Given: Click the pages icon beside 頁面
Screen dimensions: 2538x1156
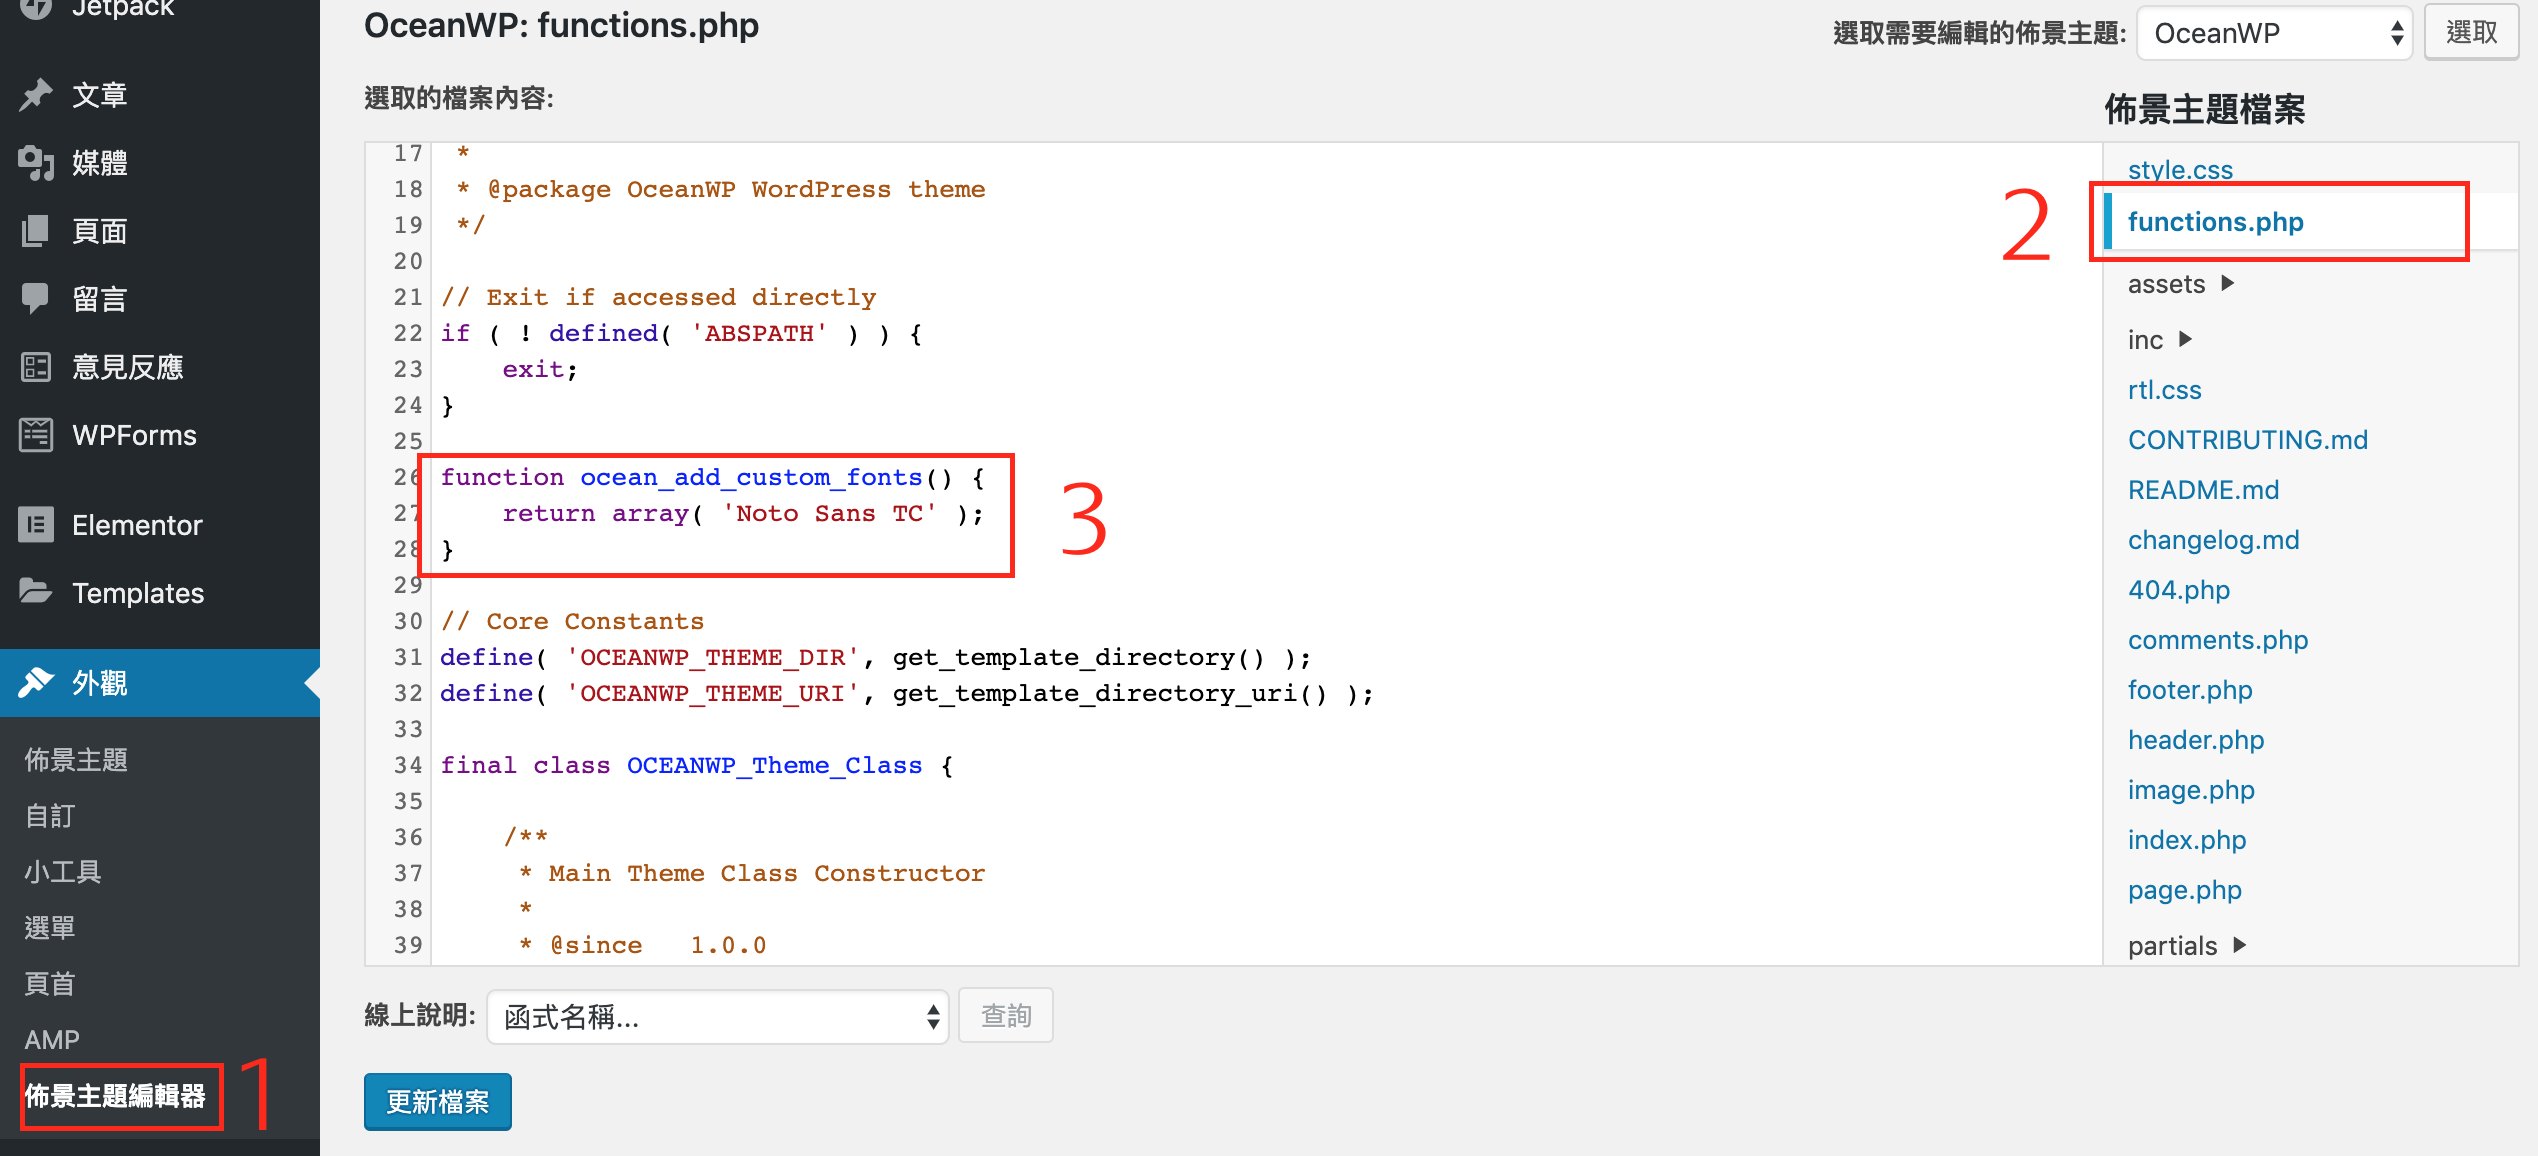Looking at the screenshot, I should click(x=36, y=231).
